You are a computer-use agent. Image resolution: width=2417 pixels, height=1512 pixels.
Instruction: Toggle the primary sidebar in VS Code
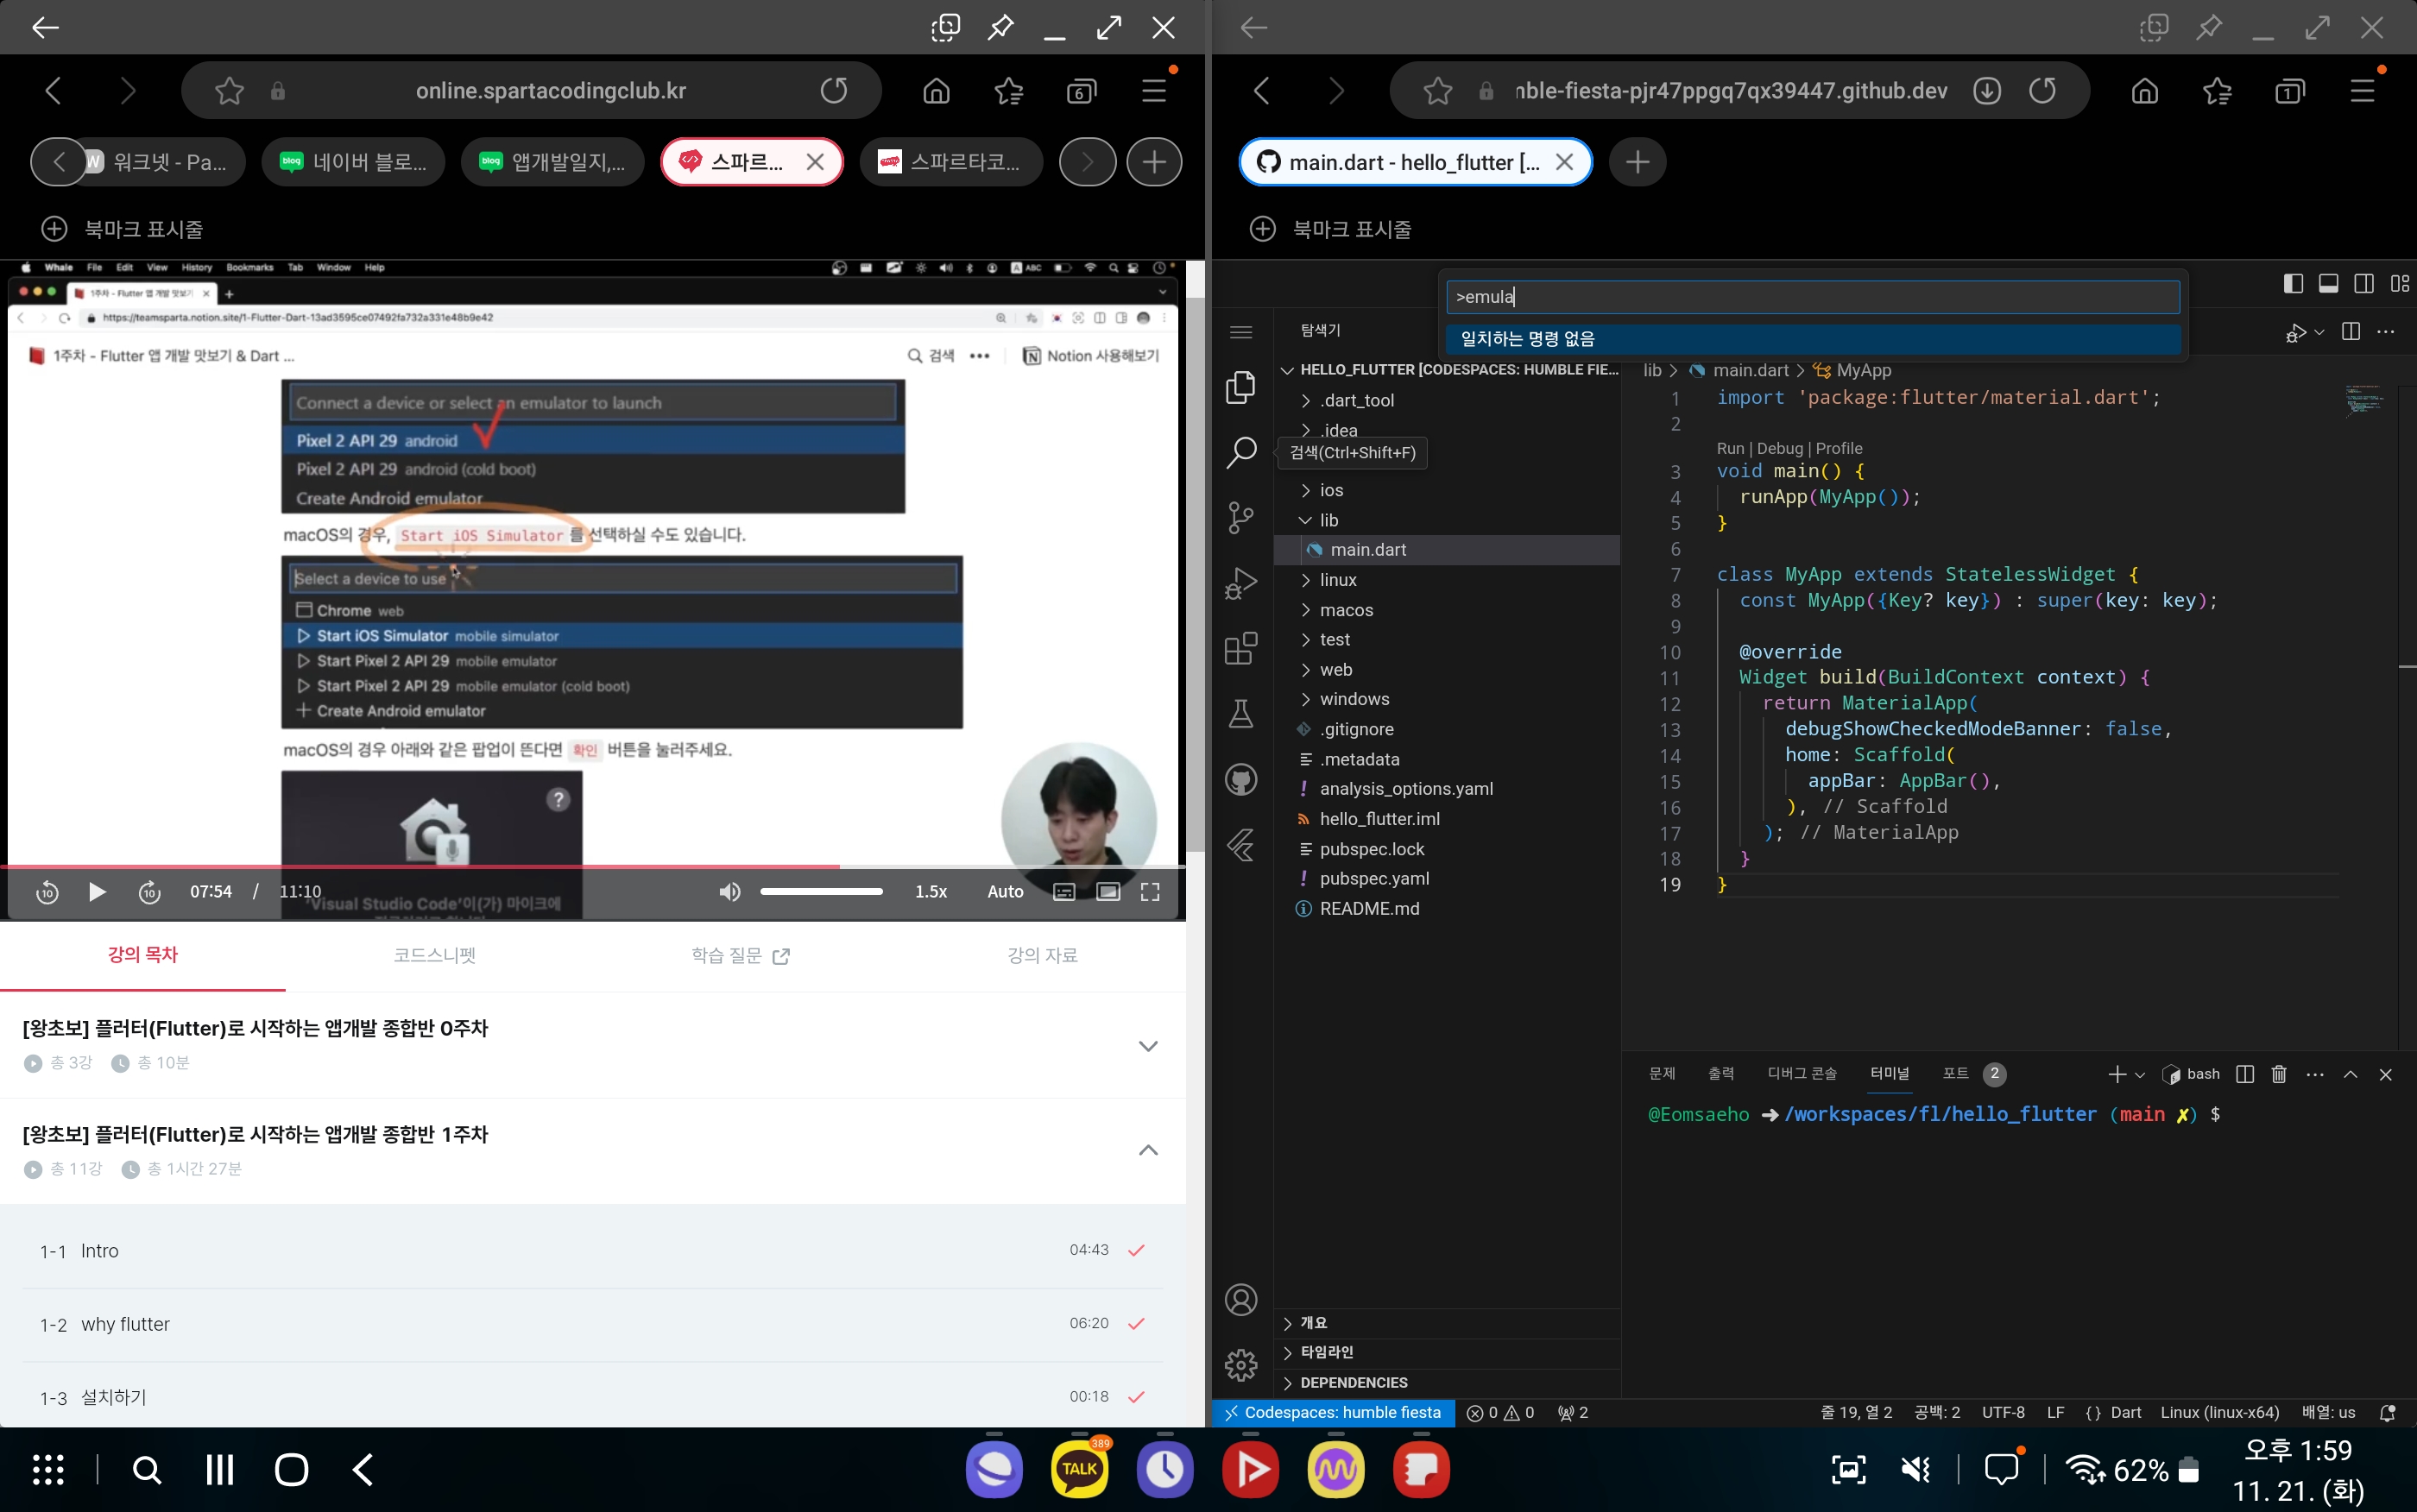tap(2293, 284)
